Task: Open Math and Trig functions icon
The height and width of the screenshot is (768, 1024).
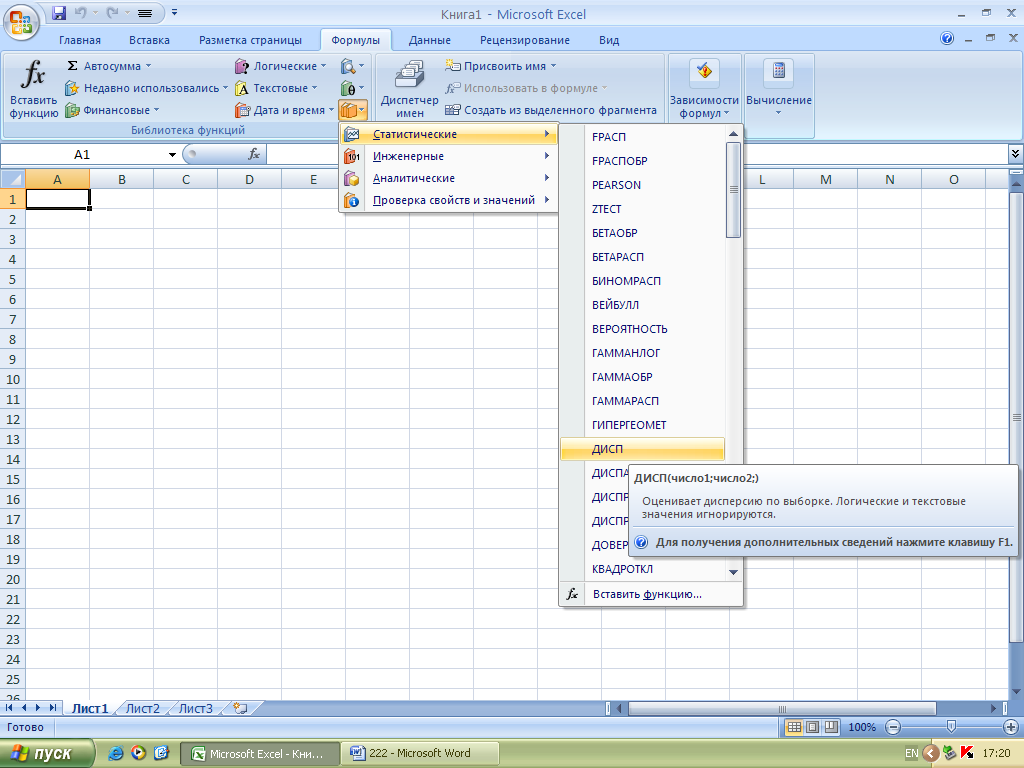Action: coord(353,88)
